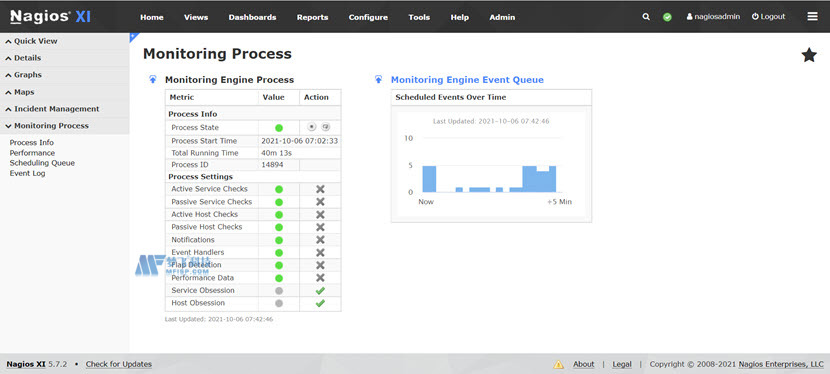Disable Notifications using its X action
The height and width of the screenshot is (374, 830).
[x=320, y=240]
